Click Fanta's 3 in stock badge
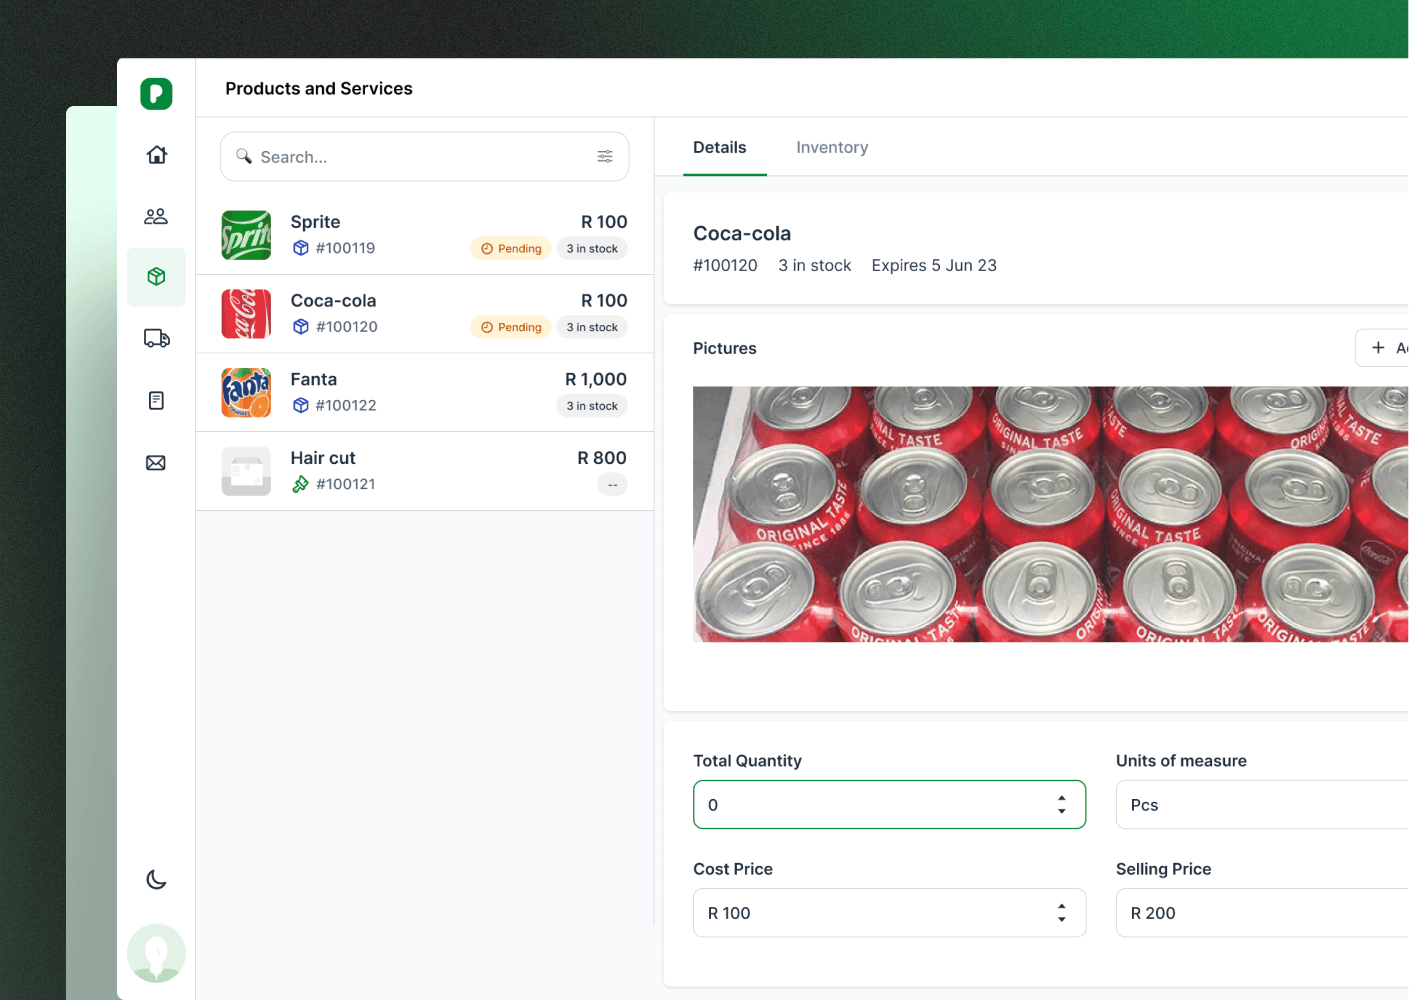This screenshot has height=1000, width=1409. [x=592, y=406]
